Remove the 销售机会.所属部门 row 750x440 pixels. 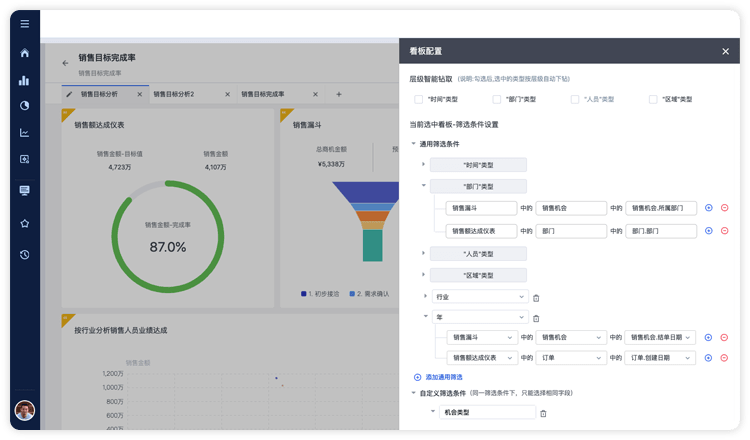pos(725,208)
